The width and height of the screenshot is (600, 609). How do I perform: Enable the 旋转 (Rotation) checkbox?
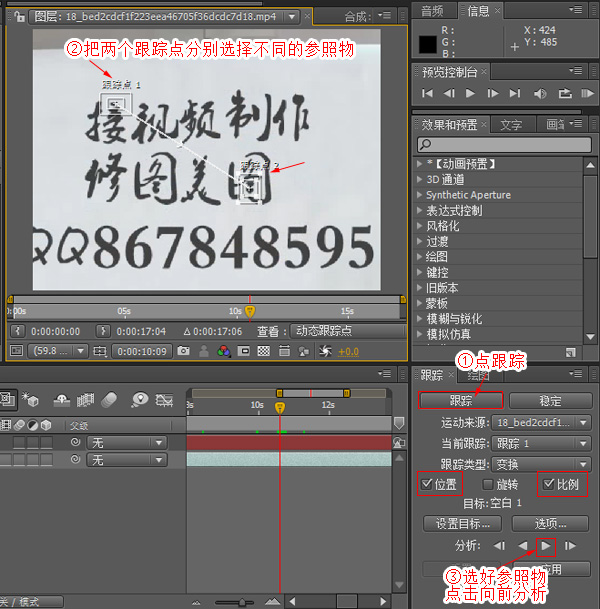487,484
